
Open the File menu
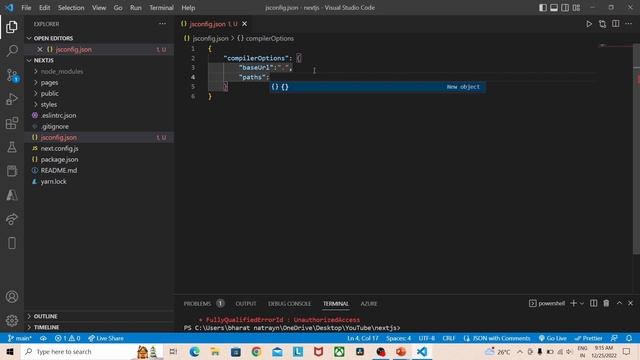pos(26,8)
